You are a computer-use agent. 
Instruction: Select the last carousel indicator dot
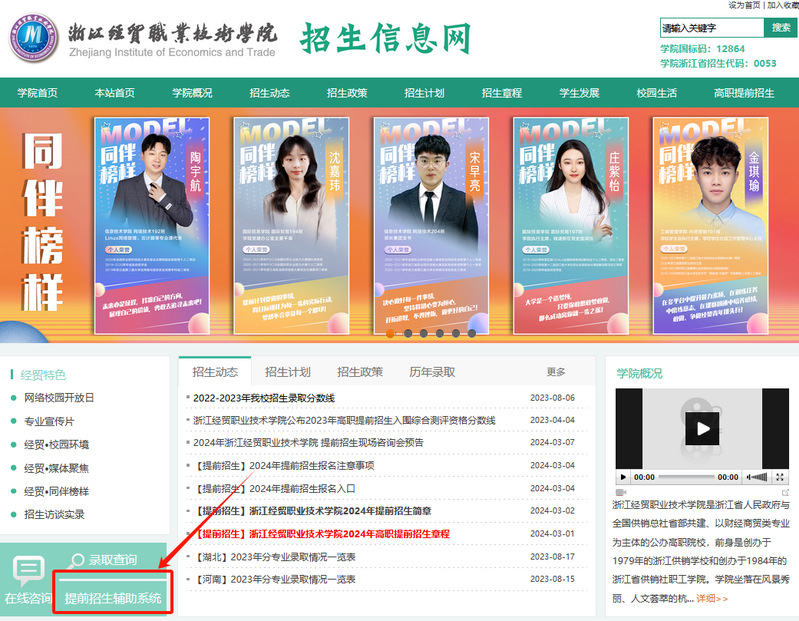pyautogui.click(x=473, y=333)
